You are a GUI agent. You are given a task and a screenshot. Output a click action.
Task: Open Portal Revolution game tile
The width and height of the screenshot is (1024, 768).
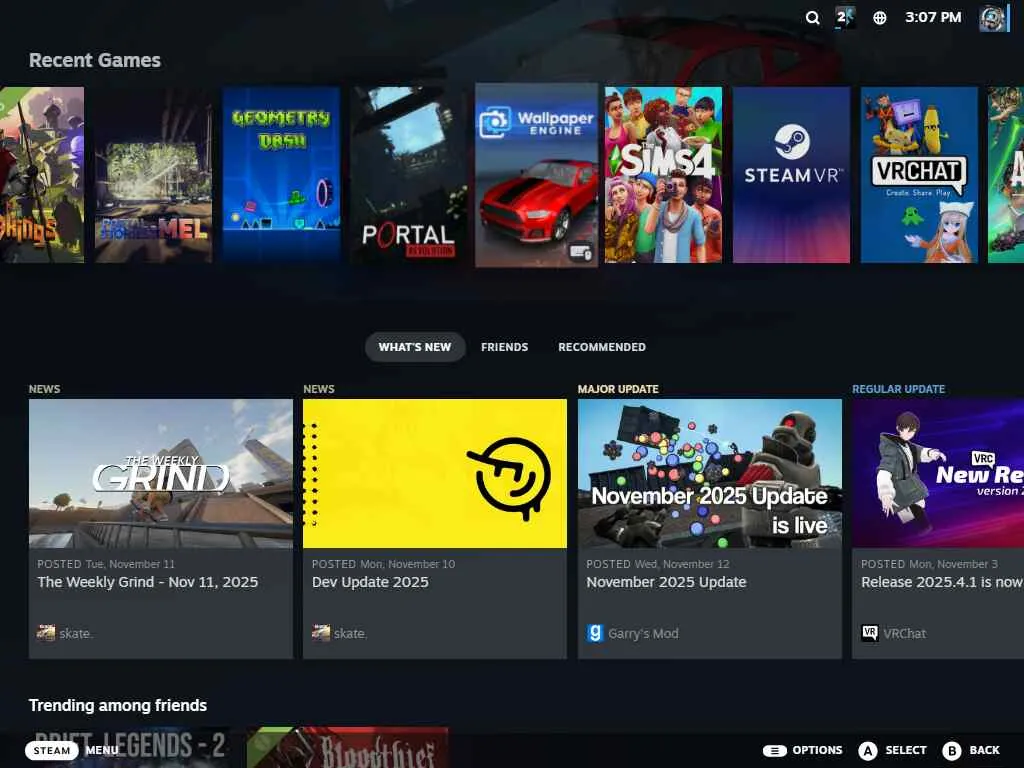click(409, 175)
